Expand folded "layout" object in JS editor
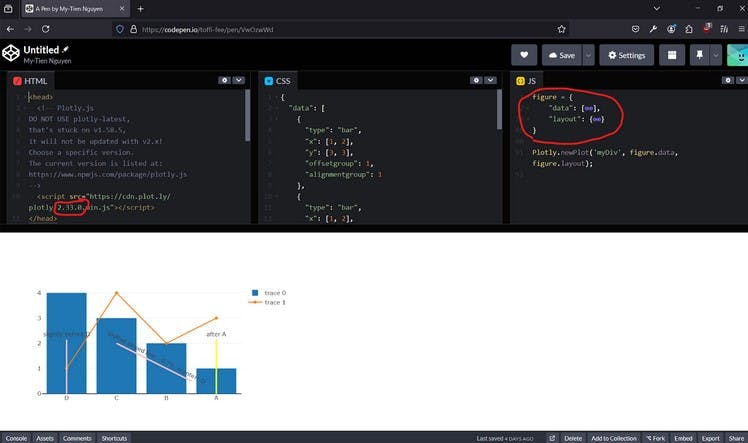This screenshot has width=748, height=443. [x=597, y=119]
